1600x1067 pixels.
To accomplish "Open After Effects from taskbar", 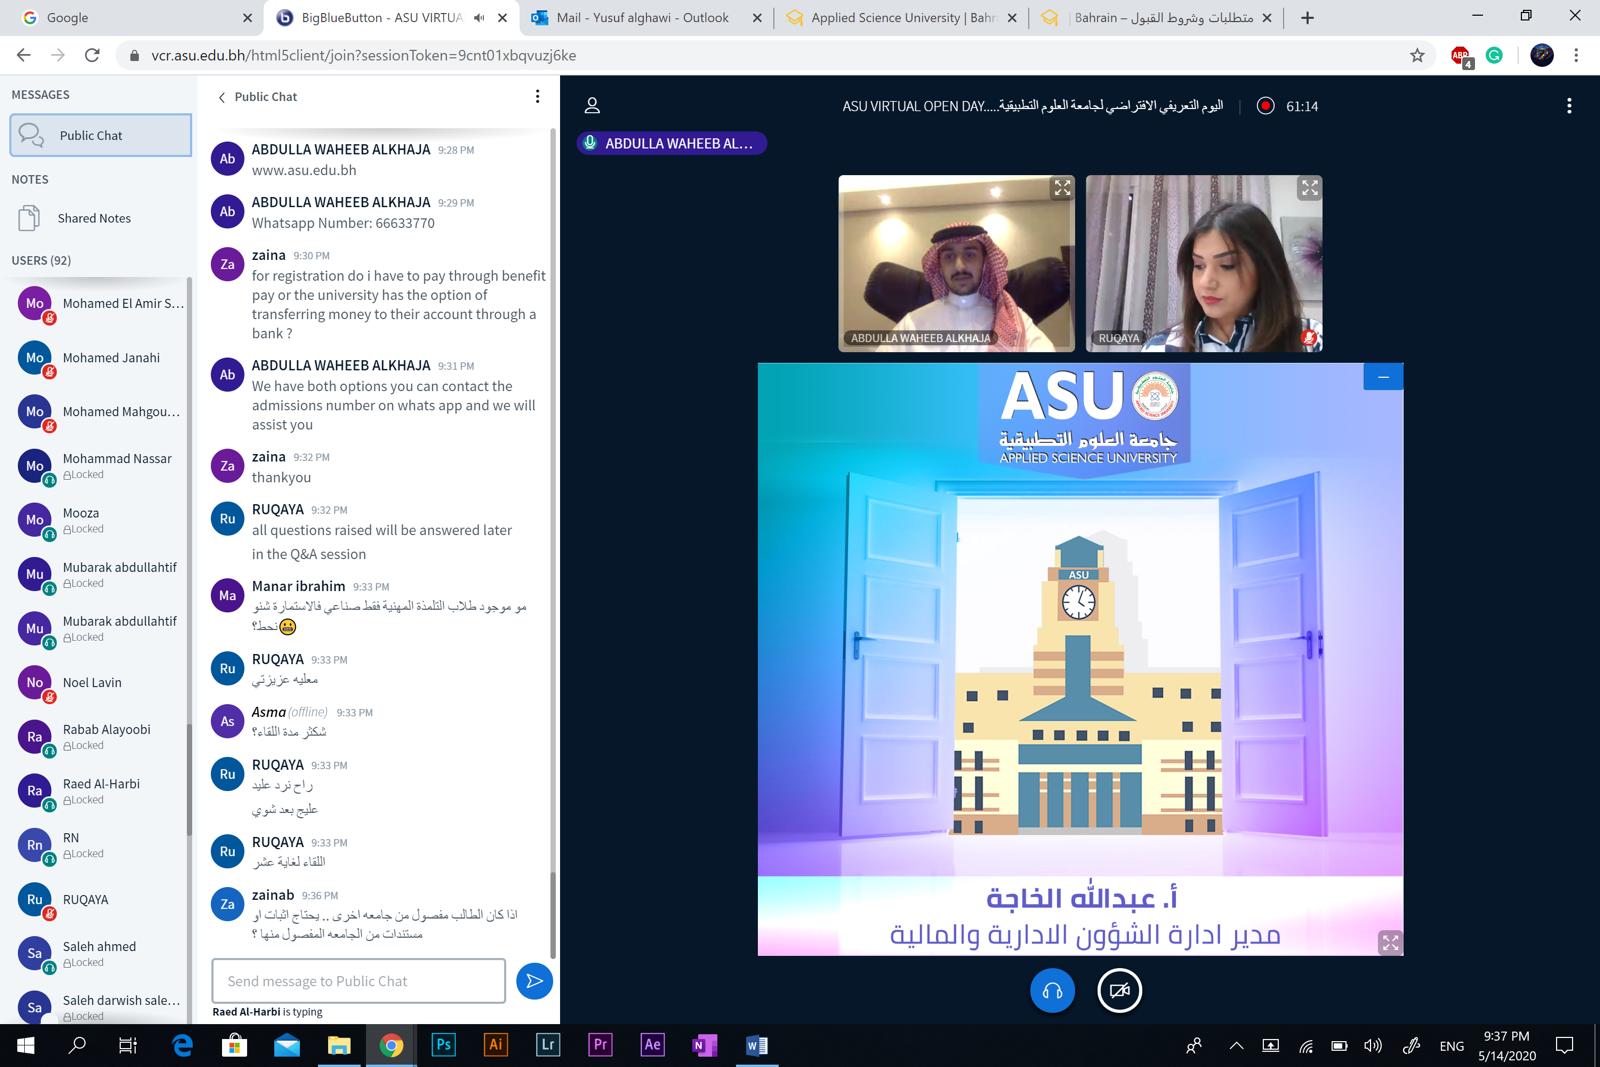I will coord(652,1045).
